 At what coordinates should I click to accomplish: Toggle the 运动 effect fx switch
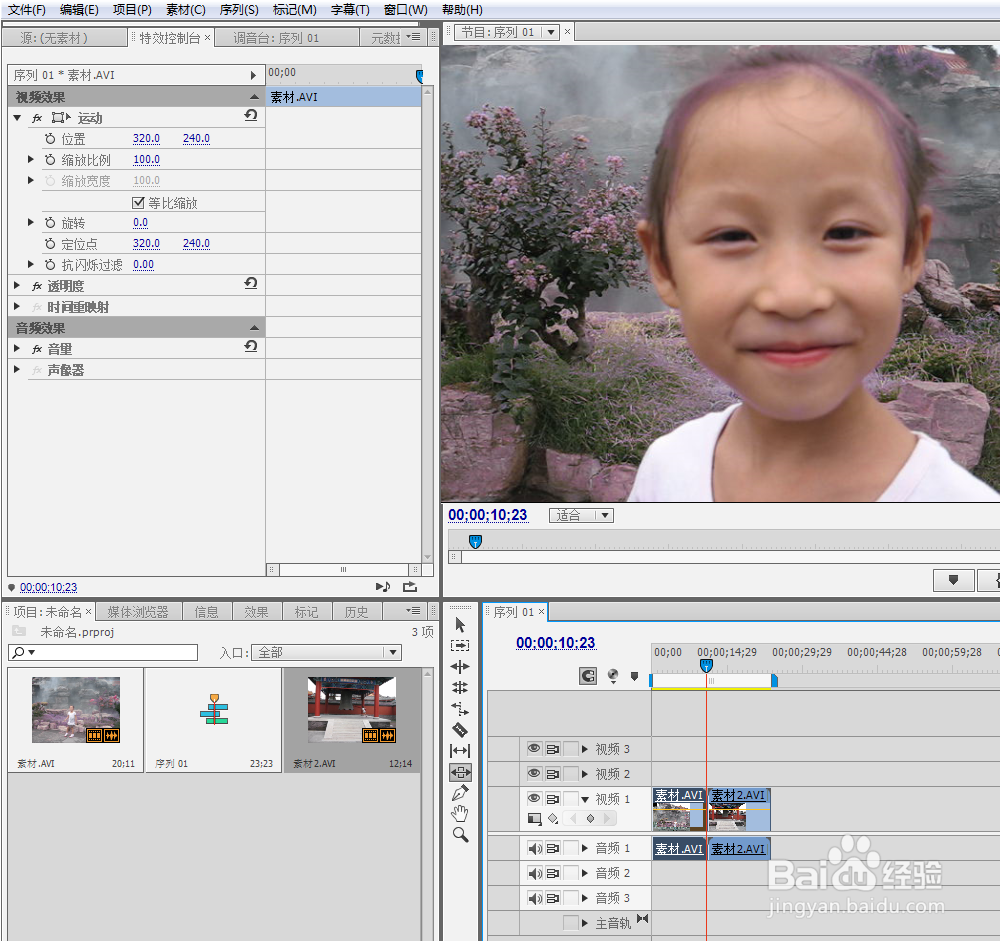[37, 118]
